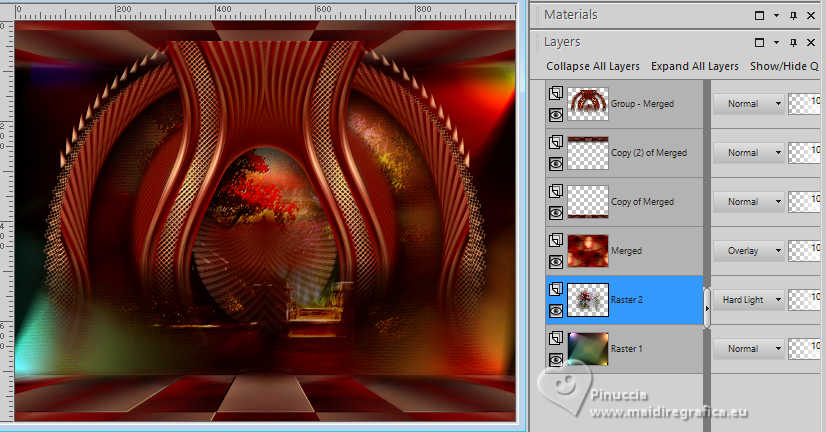Viewport: 826px width, 432px height.
Task: Select layer named Copy (2) of Merged
Action: 649,153
